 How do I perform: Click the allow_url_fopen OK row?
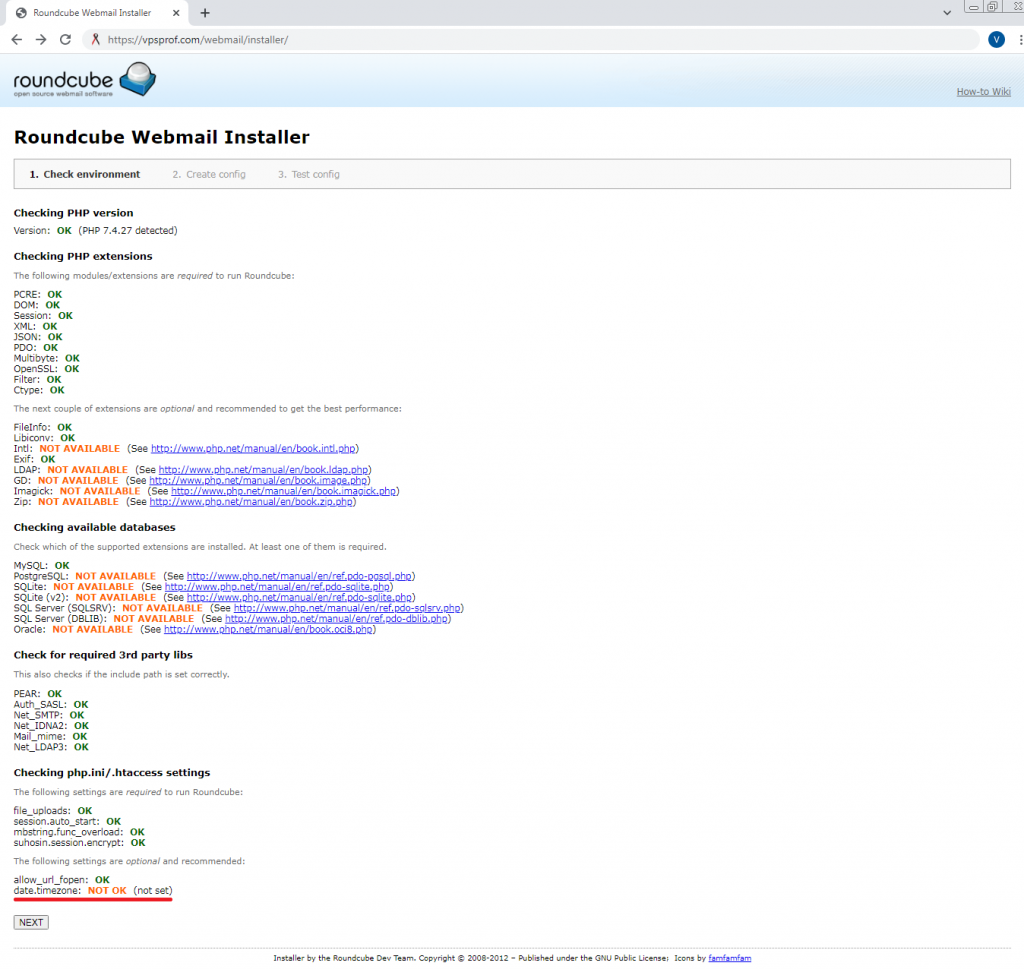coord(61,880)
